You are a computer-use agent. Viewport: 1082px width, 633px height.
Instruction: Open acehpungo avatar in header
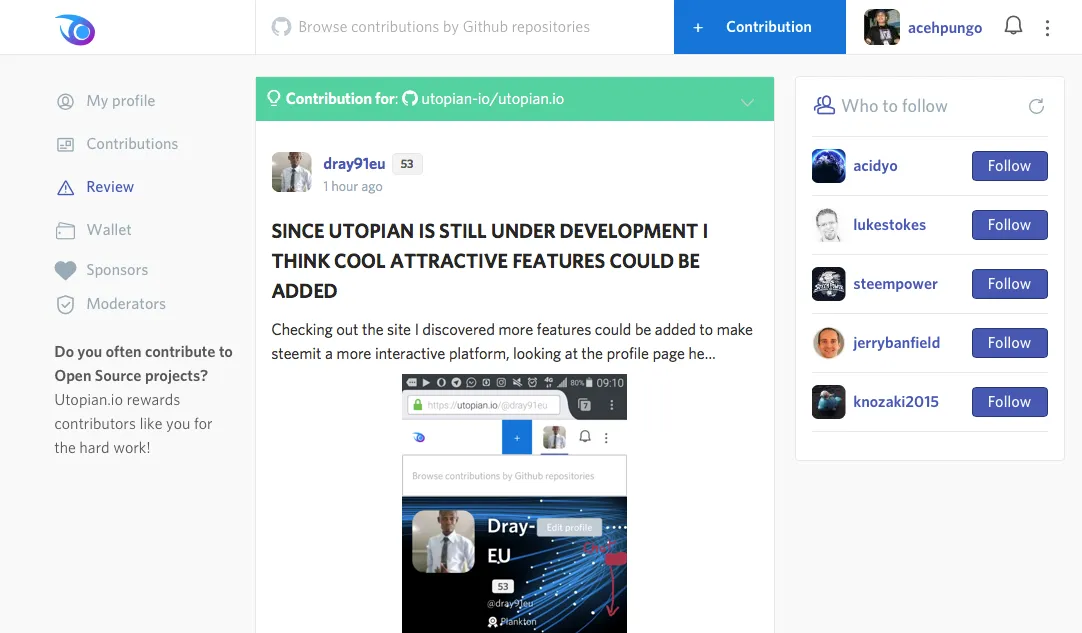click(x=882, y=27)
